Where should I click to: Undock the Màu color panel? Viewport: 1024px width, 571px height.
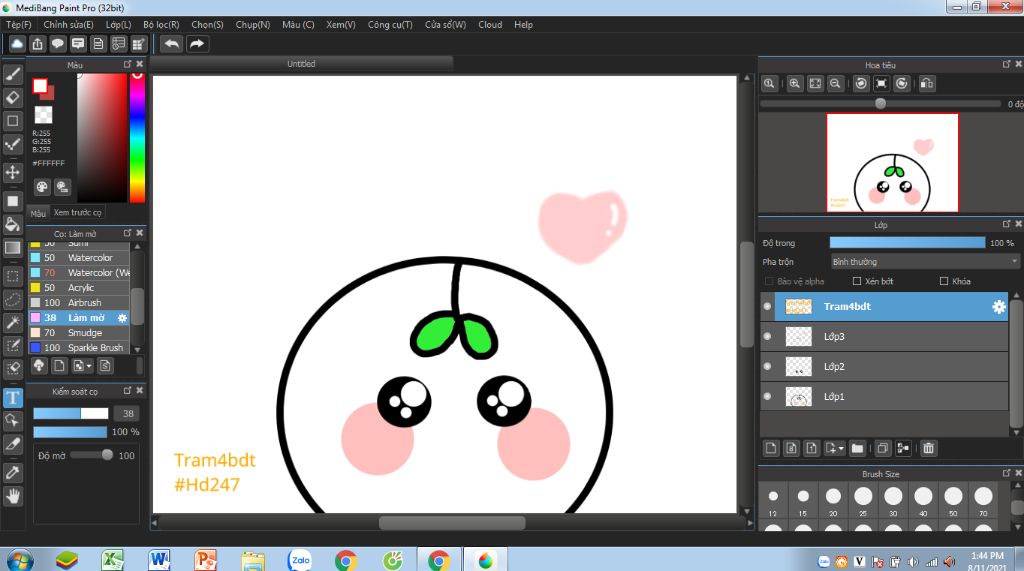127,65
